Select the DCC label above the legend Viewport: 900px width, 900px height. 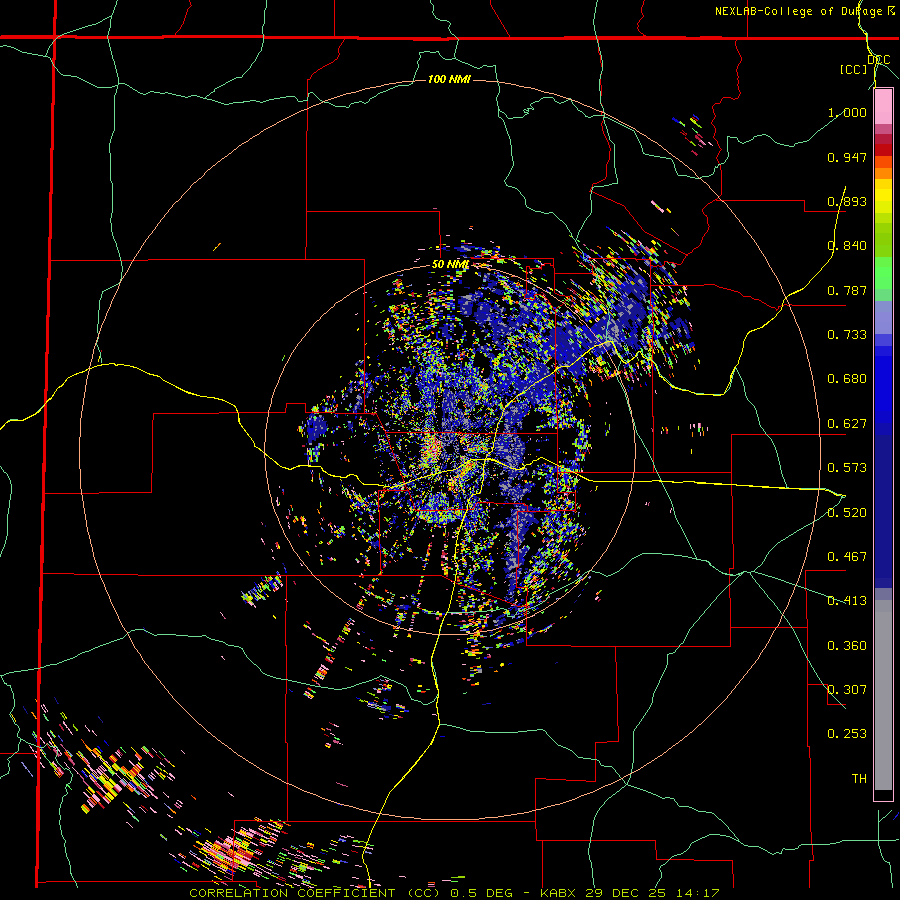[878, 60]
